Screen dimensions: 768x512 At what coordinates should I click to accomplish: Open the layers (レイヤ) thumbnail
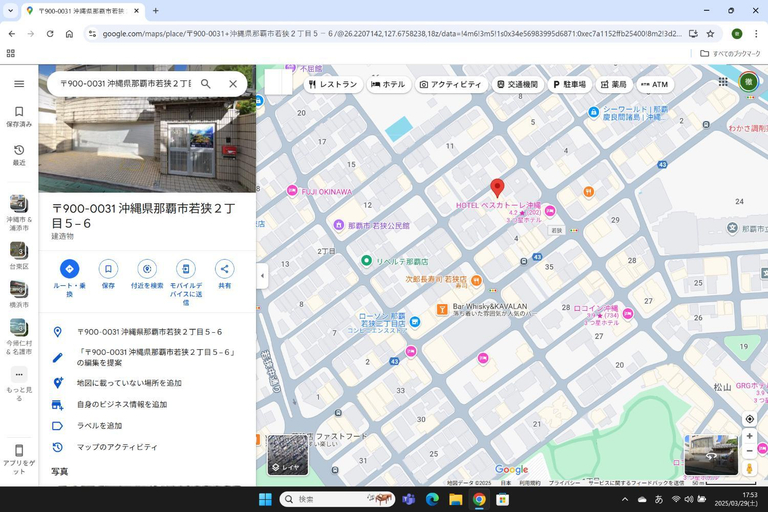point(288,455)
